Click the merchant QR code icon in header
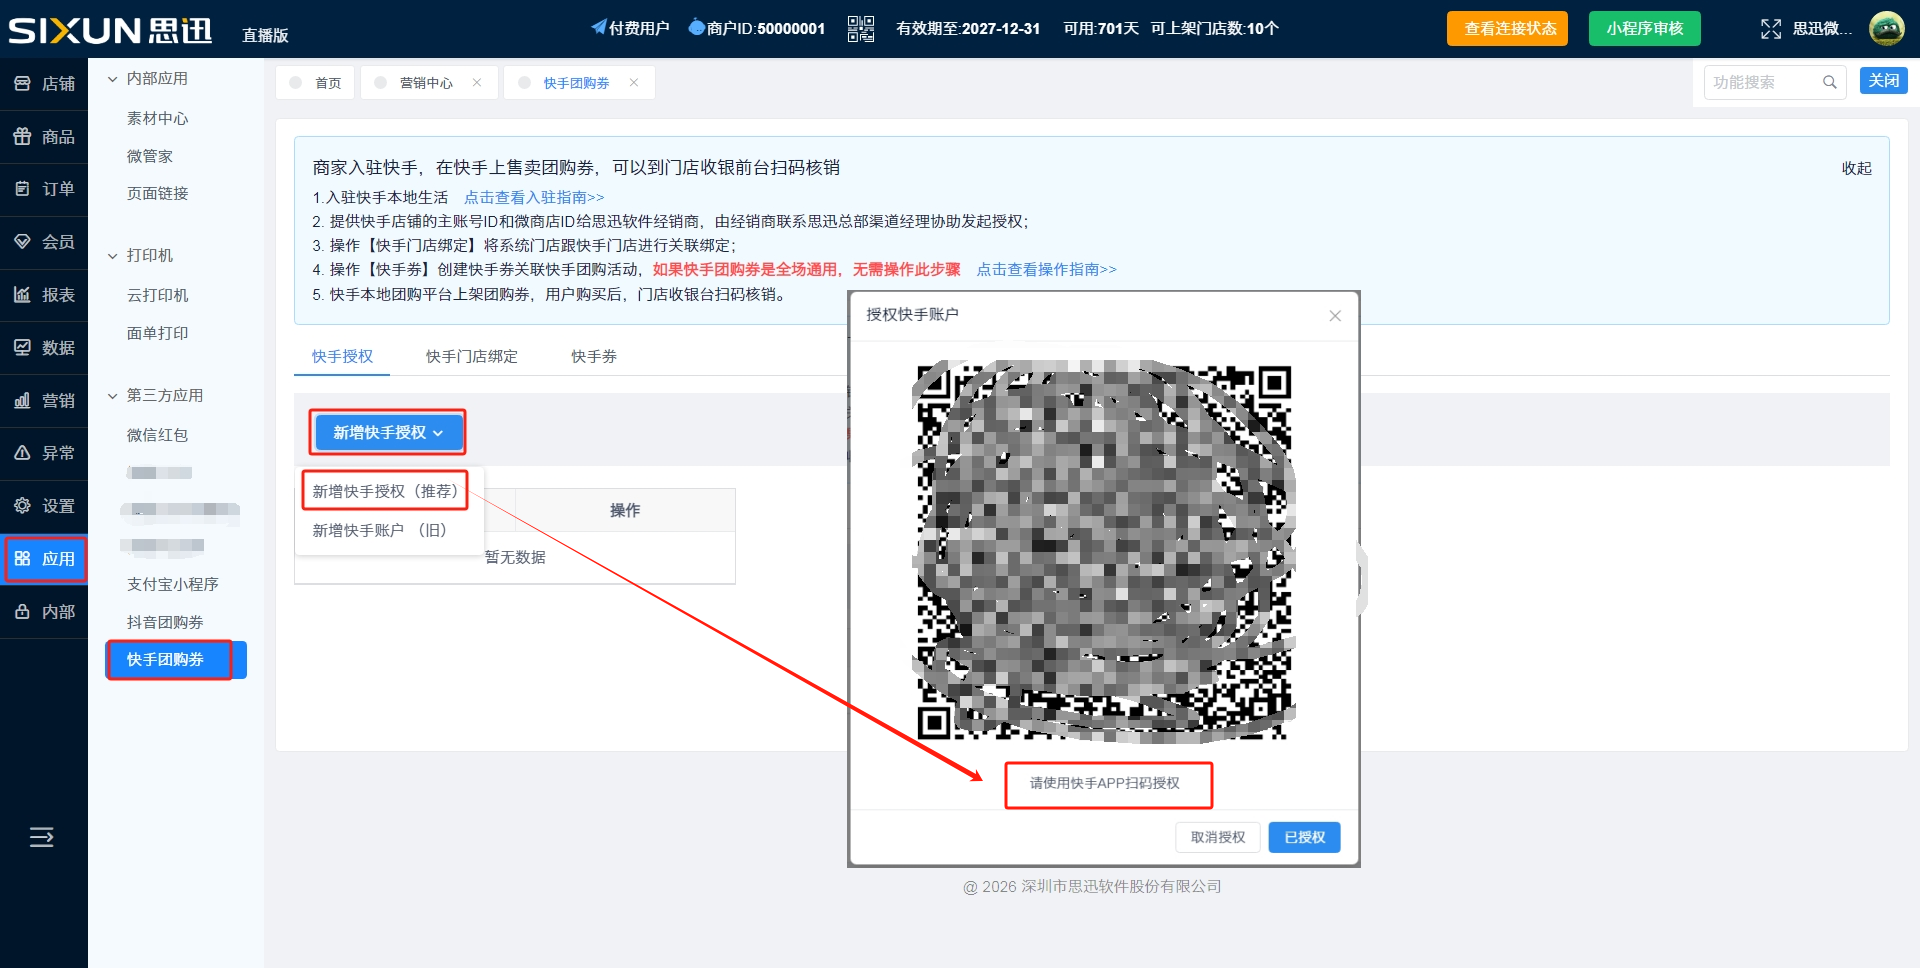 point(860,29)
